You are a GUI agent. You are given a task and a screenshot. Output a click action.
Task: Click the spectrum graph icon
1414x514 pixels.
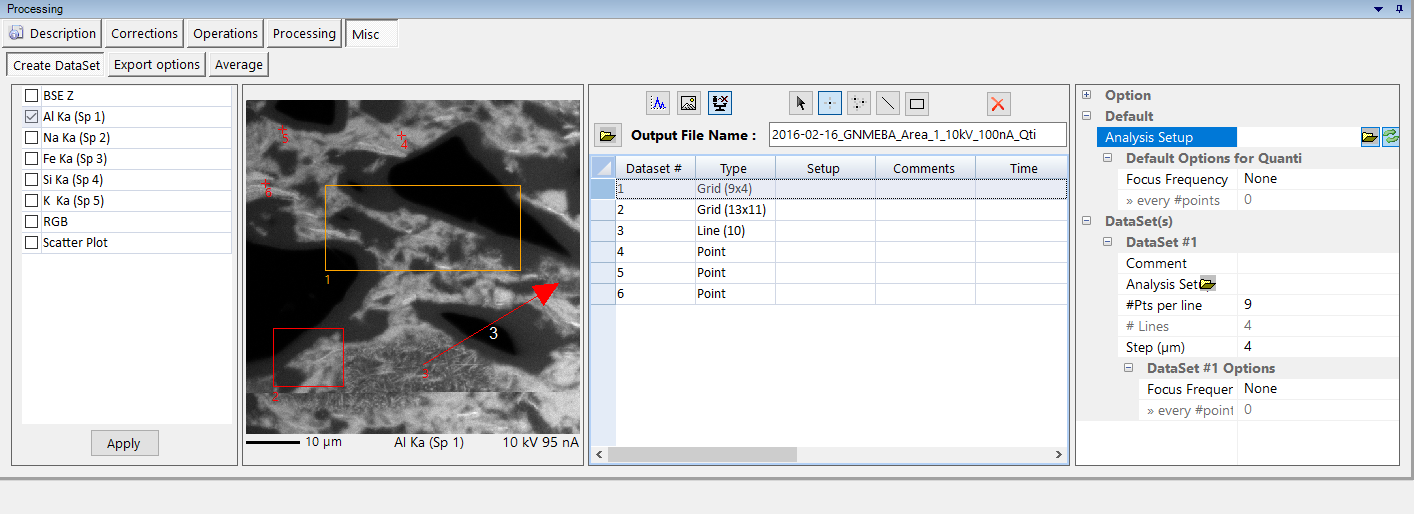point(659,102)
